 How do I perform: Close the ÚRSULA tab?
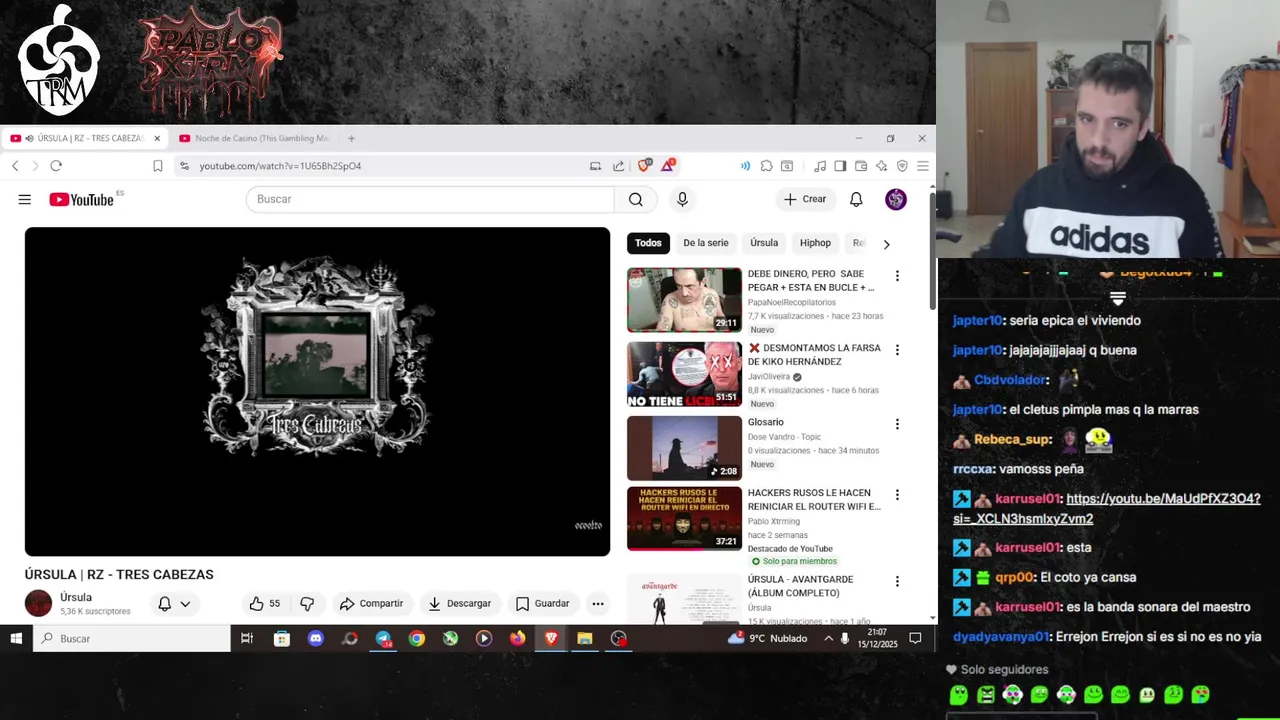click(x=156, y=138)
